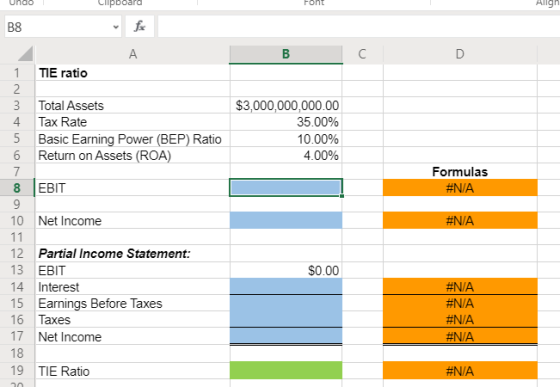Select row 8 header

(17, 188)
